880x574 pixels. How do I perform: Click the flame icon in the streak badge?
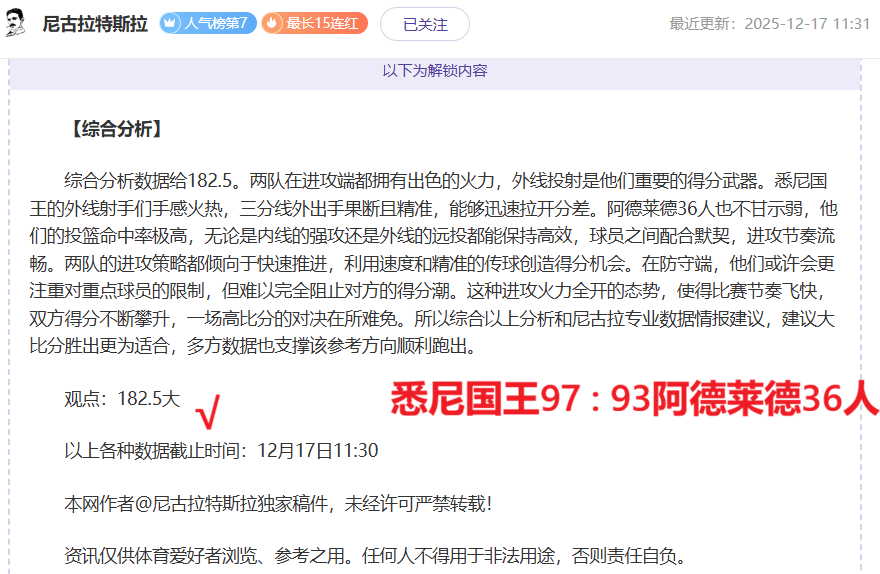[273, 23]
